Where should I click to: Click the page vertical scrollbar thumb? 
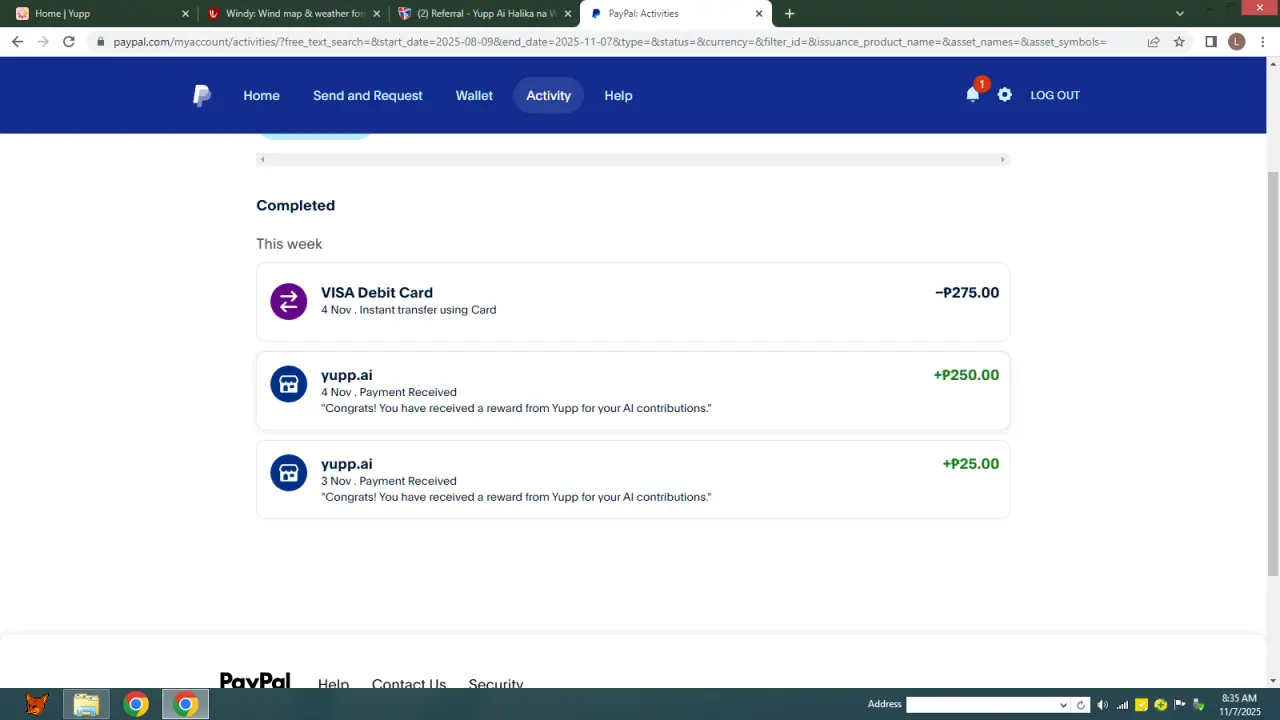[1273, 373]
